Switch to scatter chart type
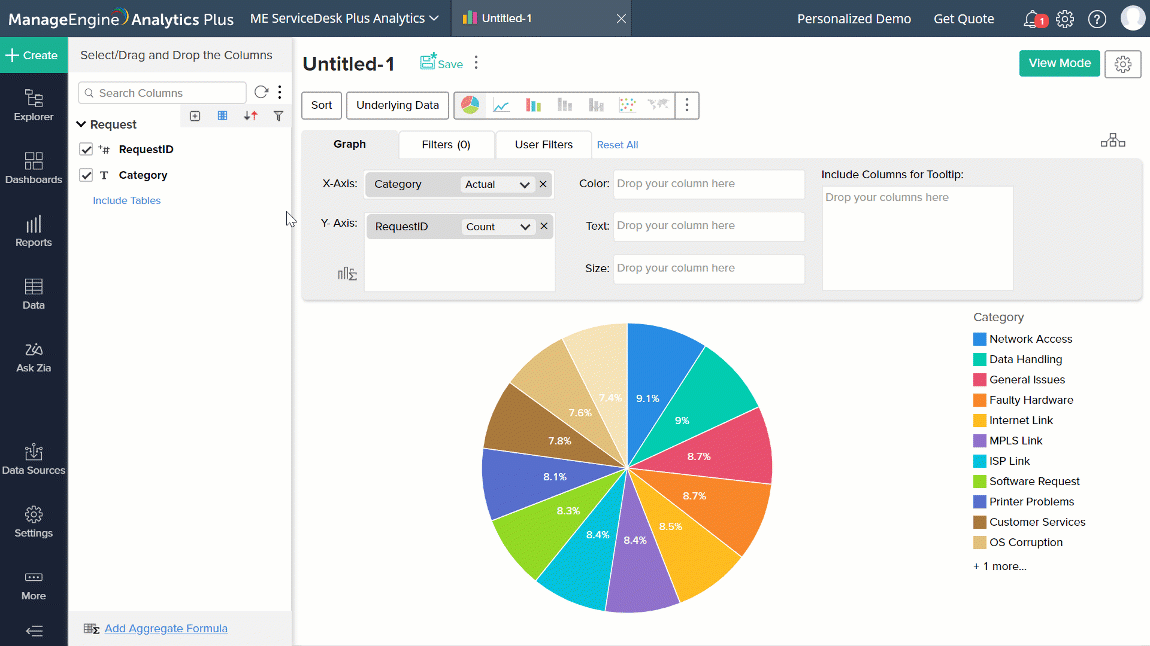Viewport: 1150px width, 646px height. [x=627, y=106]
